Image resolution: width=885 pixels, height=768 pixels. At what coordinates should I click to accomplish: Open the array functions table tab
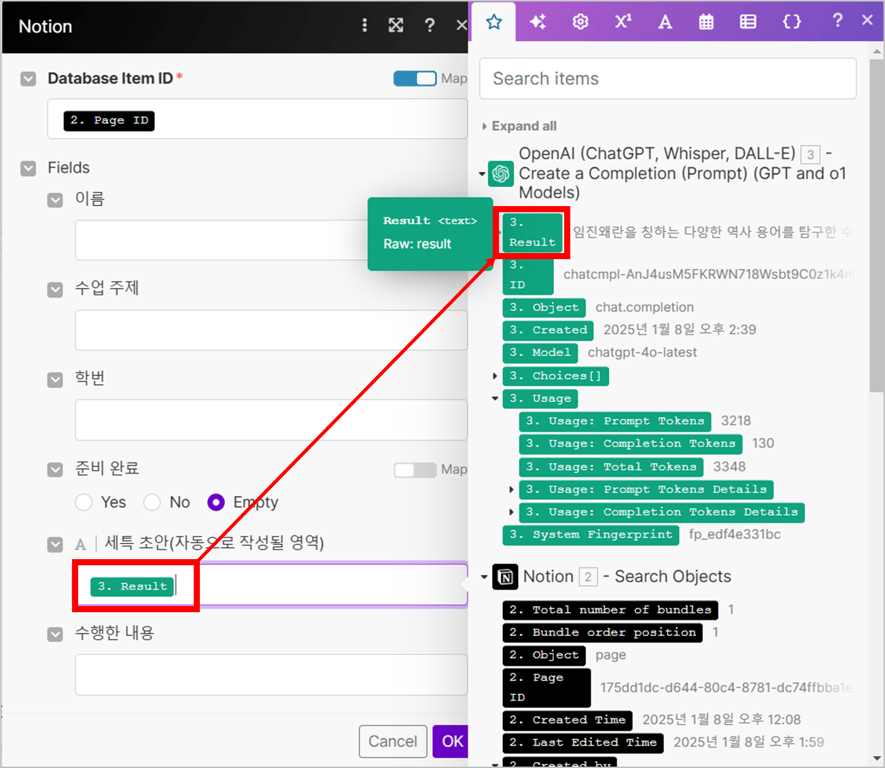tap(748, 22)
